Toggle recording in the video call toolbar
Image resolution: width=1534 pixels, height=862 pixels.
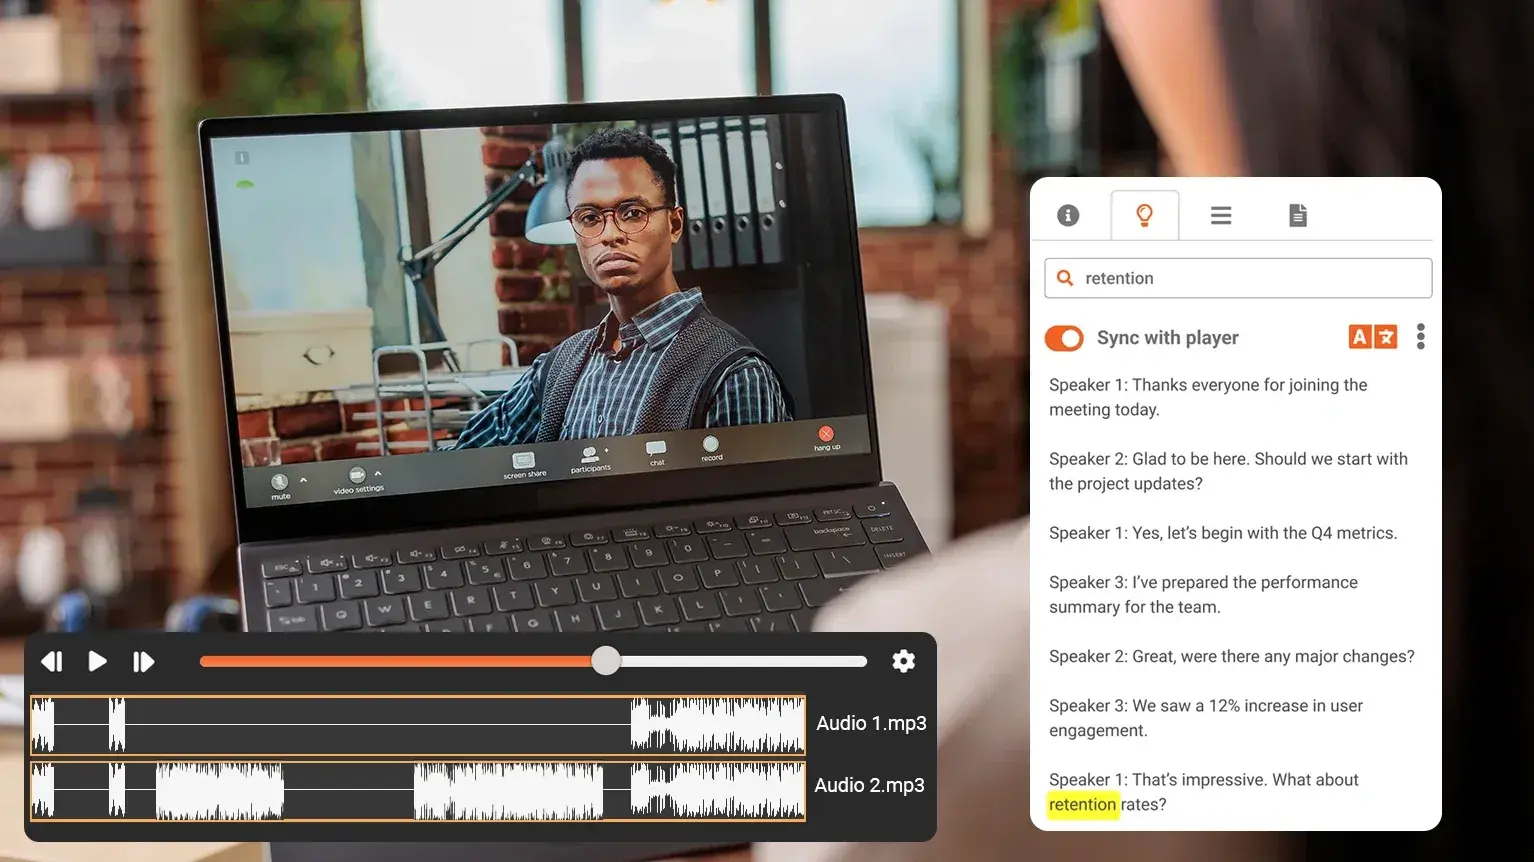[711, 445]
